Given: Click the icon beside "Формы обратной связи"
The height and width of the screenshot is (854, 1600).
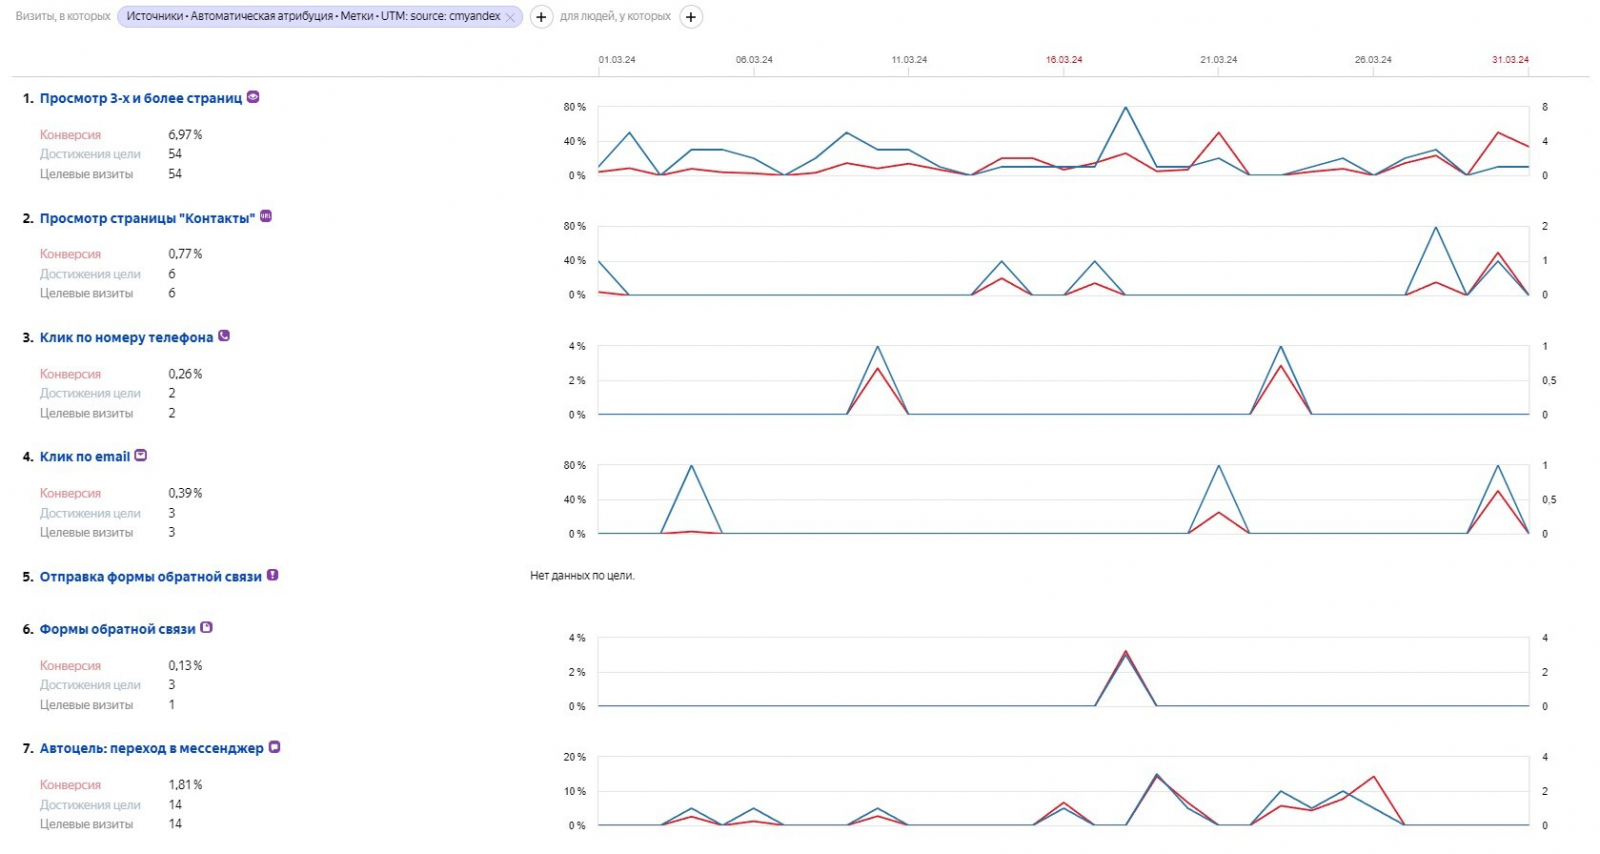Looking at the screenshot, I should coord(207,627).
